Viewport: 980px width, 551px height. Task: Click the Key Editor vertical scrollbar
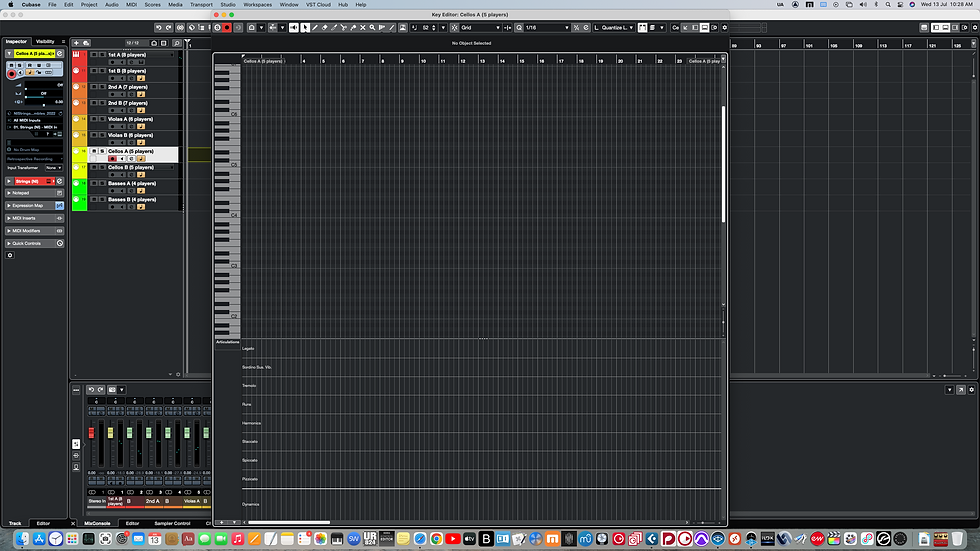(724, 164)
